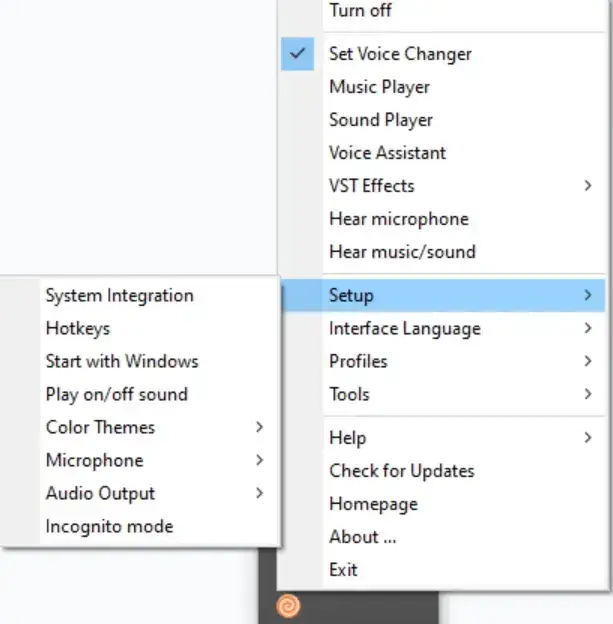613x624 pixels.
Task: Open Music Player
Action: pos(380,87)
